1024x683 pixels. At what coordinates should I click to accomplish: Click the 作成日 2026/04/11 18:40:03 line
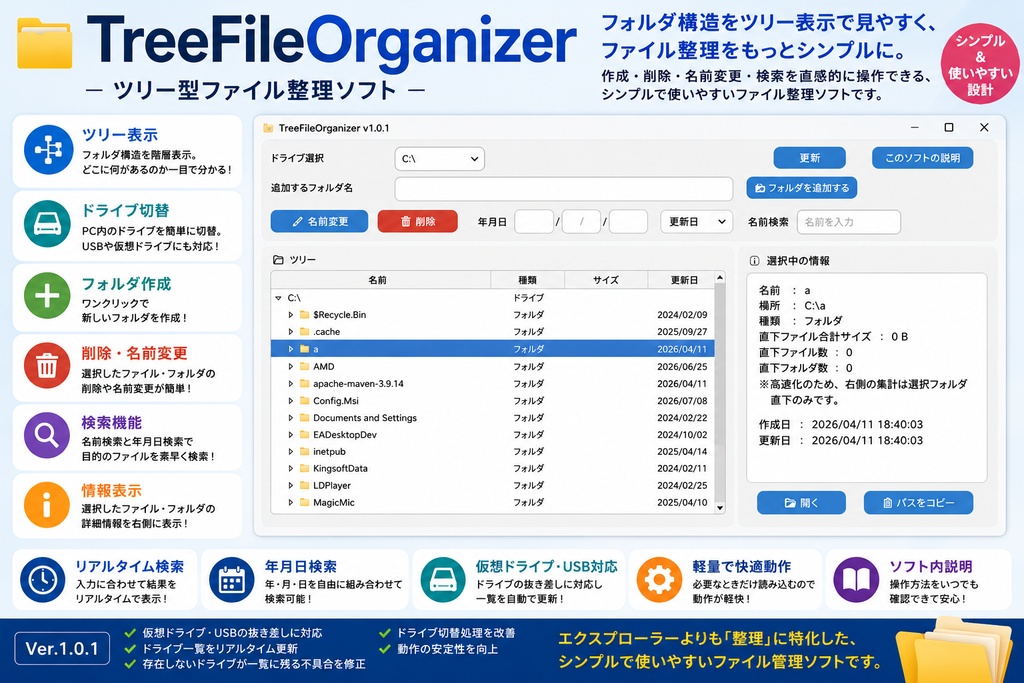841,424
